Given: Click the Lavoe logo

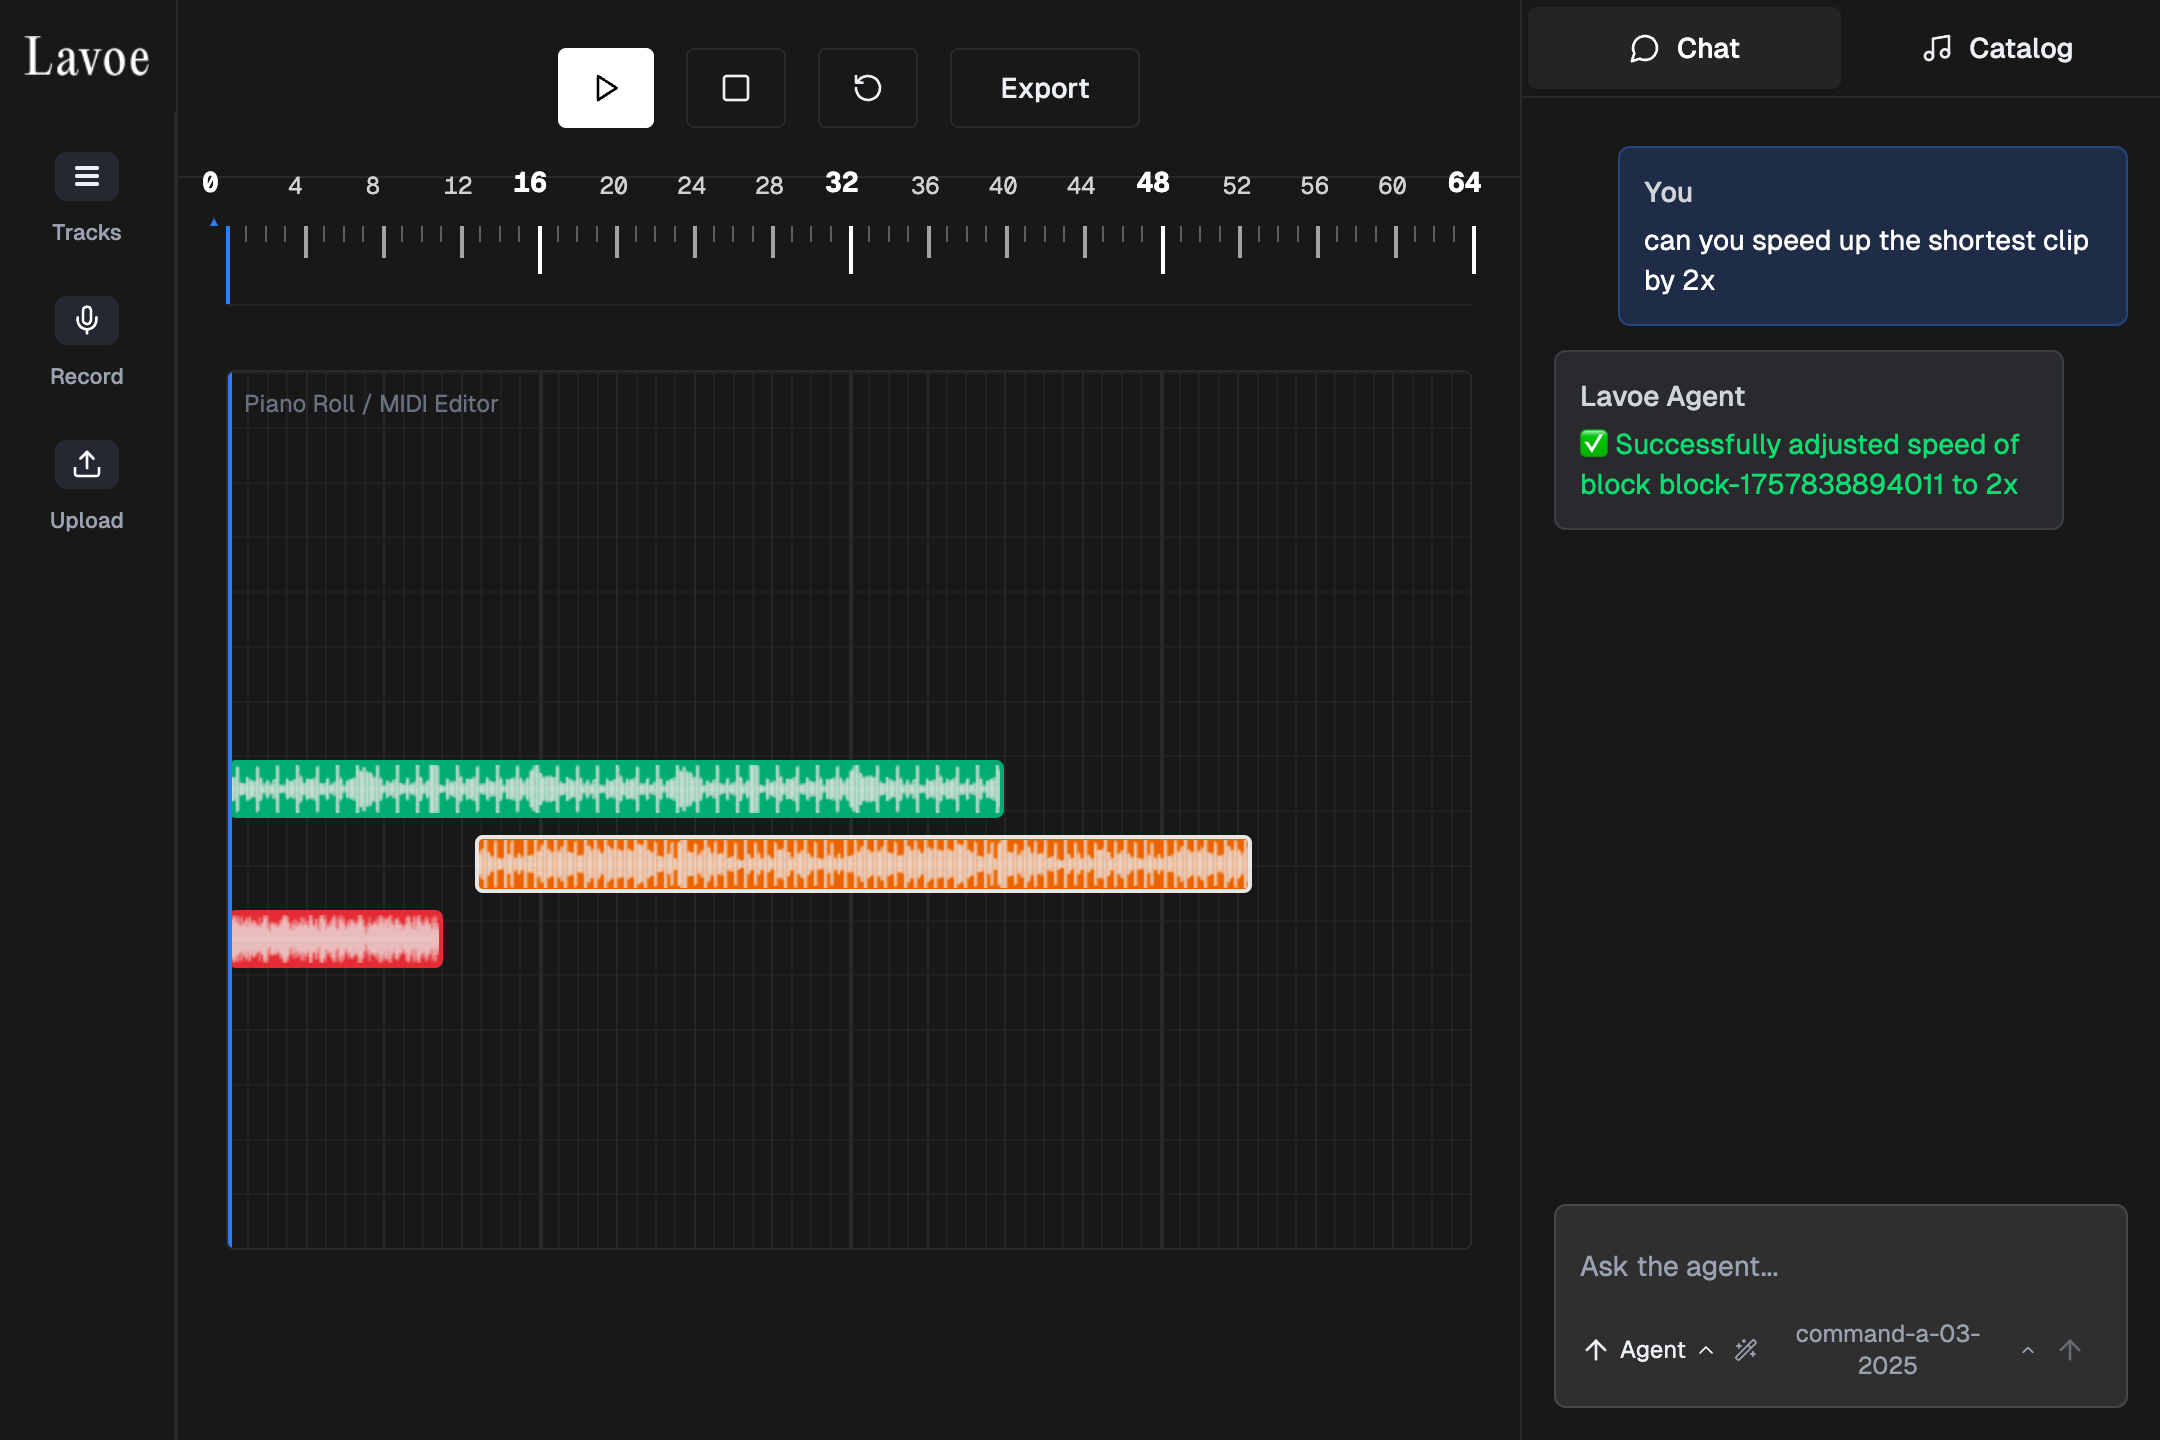Looking at the screenshot, I should (x=87, y=57).
